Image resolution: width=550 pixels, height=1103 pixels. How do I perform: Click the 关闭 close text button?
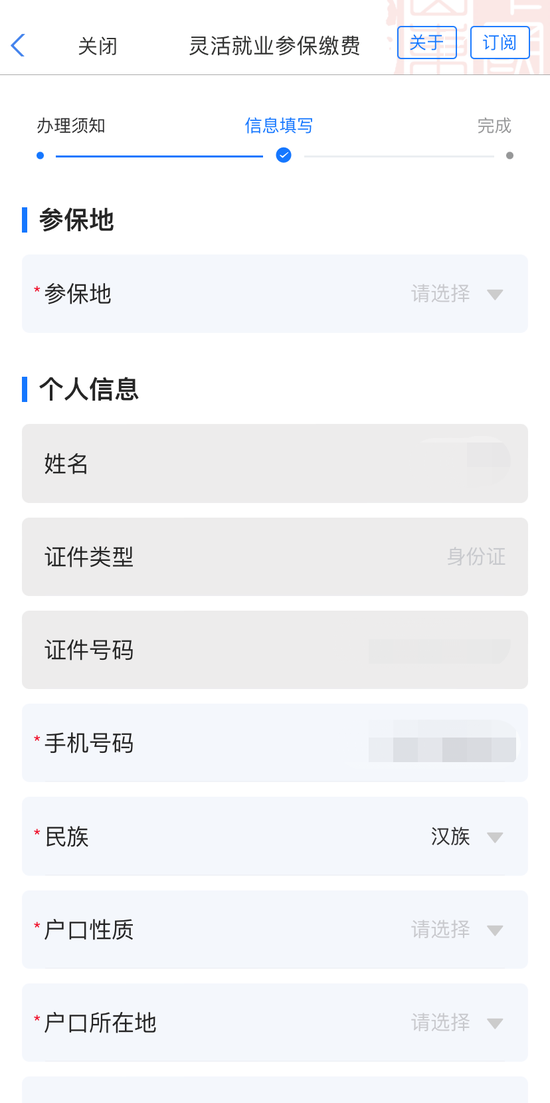tap(98, 46)
